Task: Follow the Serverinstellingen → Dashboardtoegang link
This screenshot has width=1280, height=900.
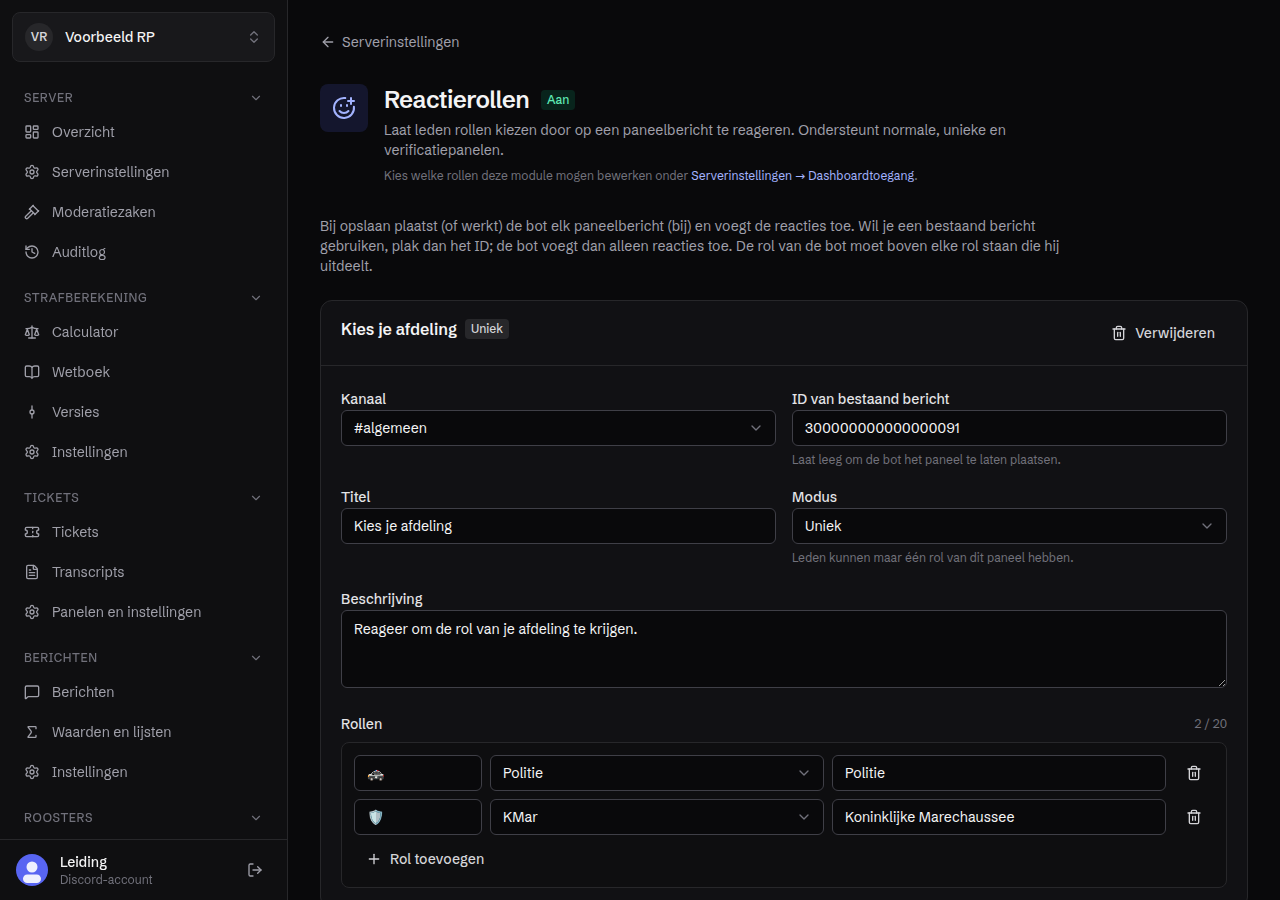Action: [802, 175]
